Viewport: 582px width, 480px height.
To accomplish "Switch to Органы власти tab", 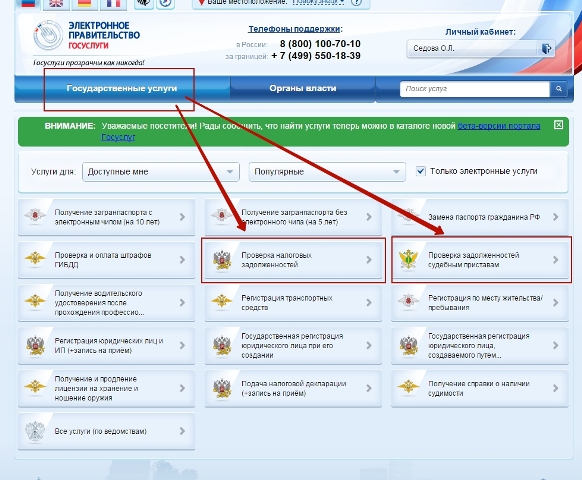I will click(303, 88).
